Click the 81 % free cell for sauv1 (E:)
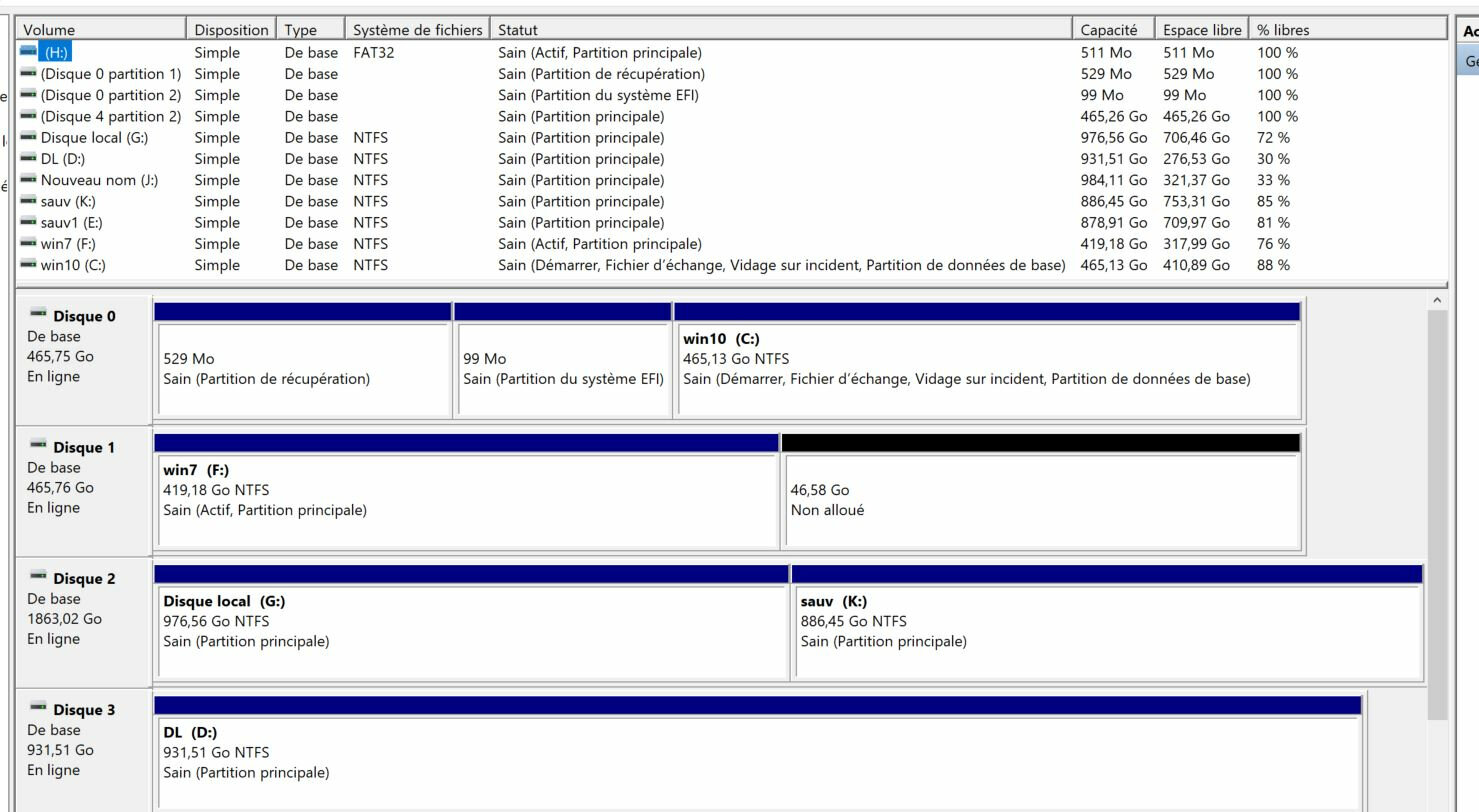Image resolution: width=1479 pixels, height=812 pixels. click(x=1273, y=222)
